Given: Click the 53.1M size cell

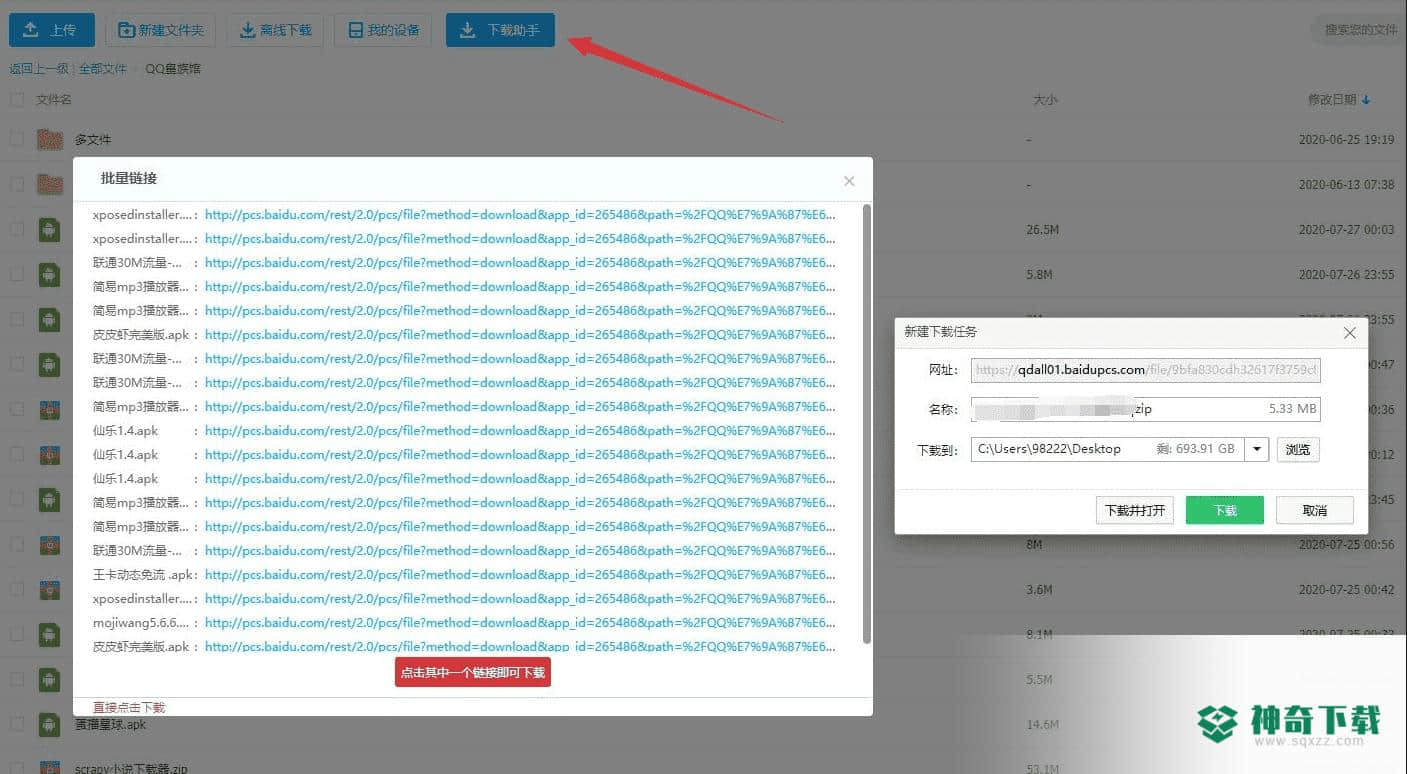Looking at the screenshot, I should (x=1041, y=769).
